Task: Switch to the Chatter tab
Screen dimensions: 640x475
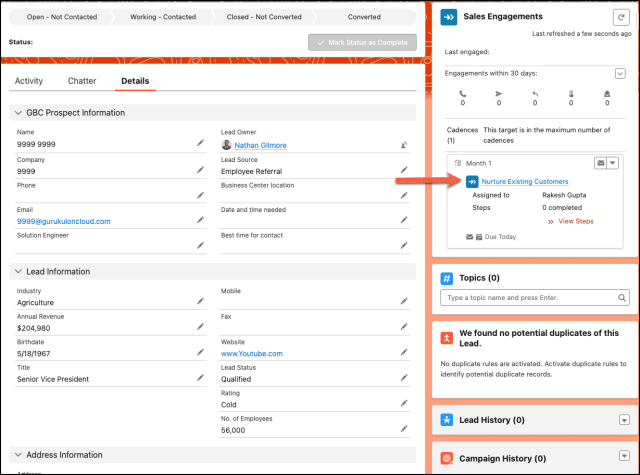Action: [x=82, y=80]
